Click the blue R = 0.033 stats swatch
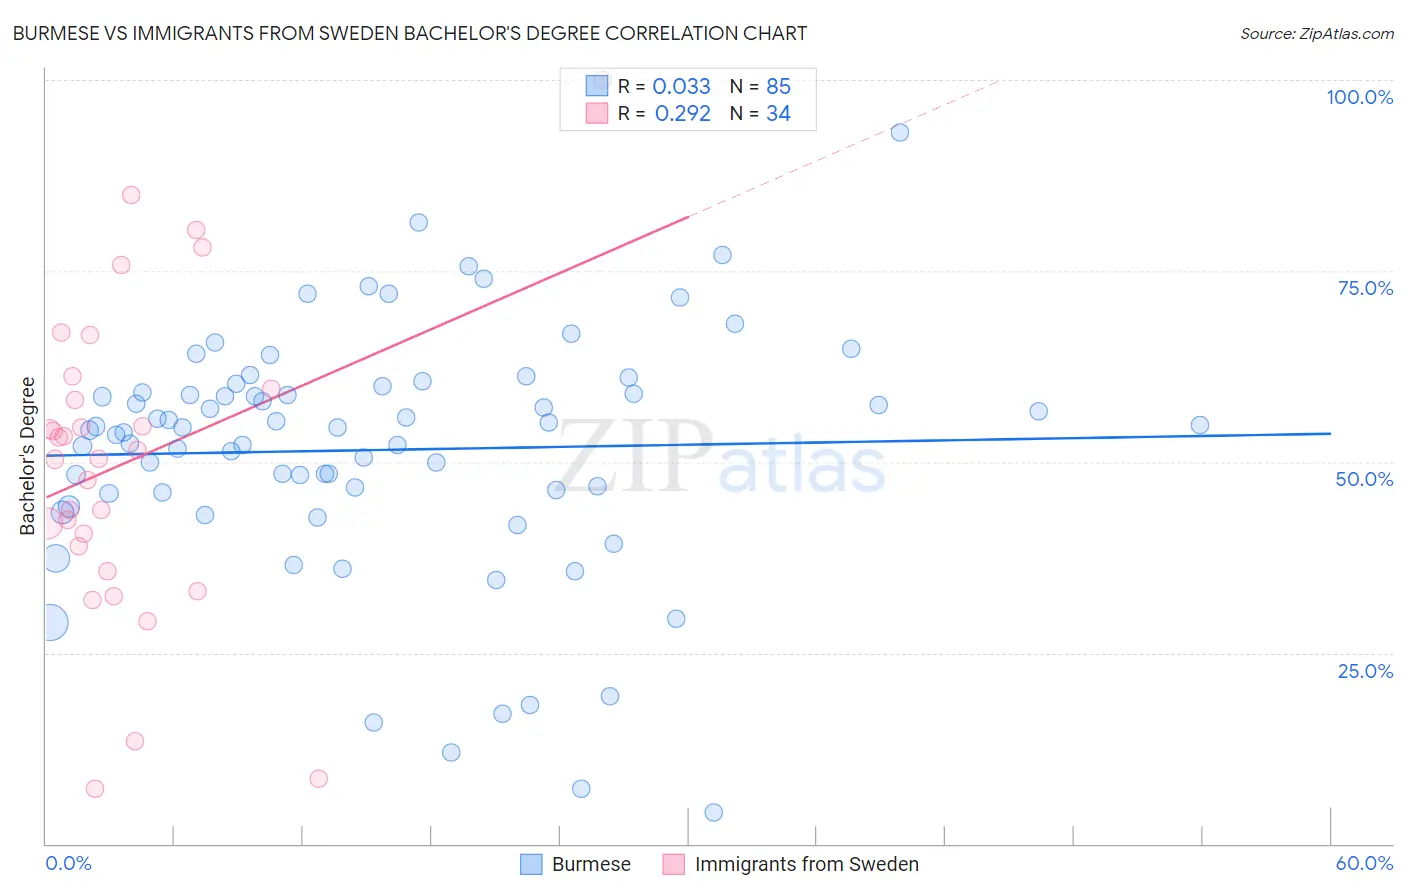Image resolution: width=1406 pixels, height=892 pixels. click(x=597, y=86)
